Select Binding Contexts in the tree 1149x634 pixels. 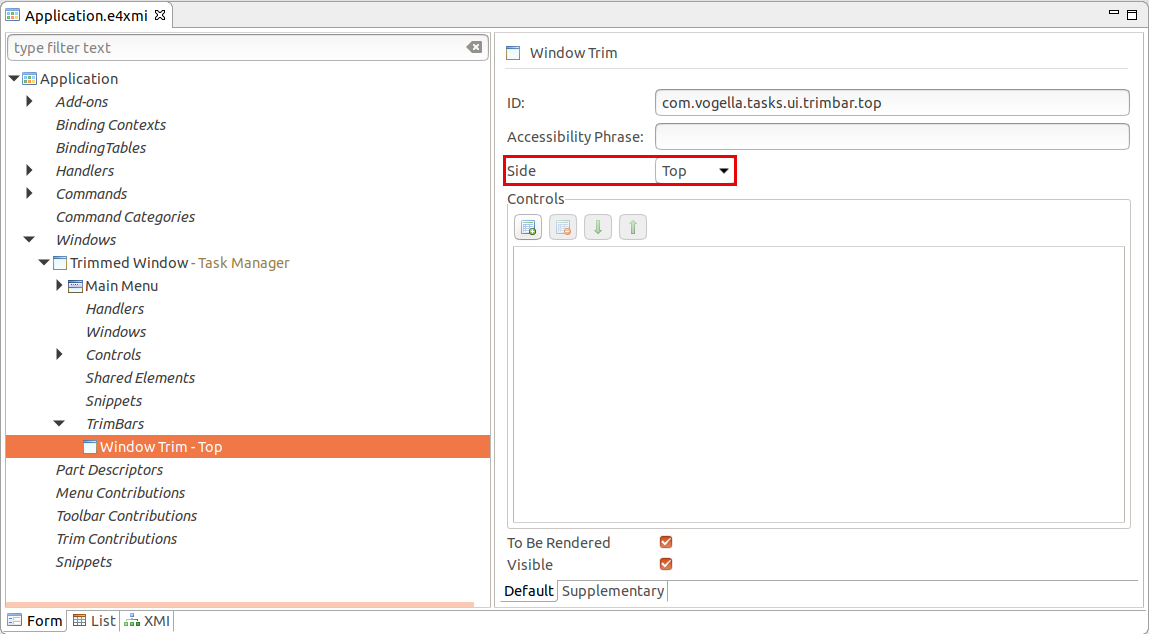(111, 125)
